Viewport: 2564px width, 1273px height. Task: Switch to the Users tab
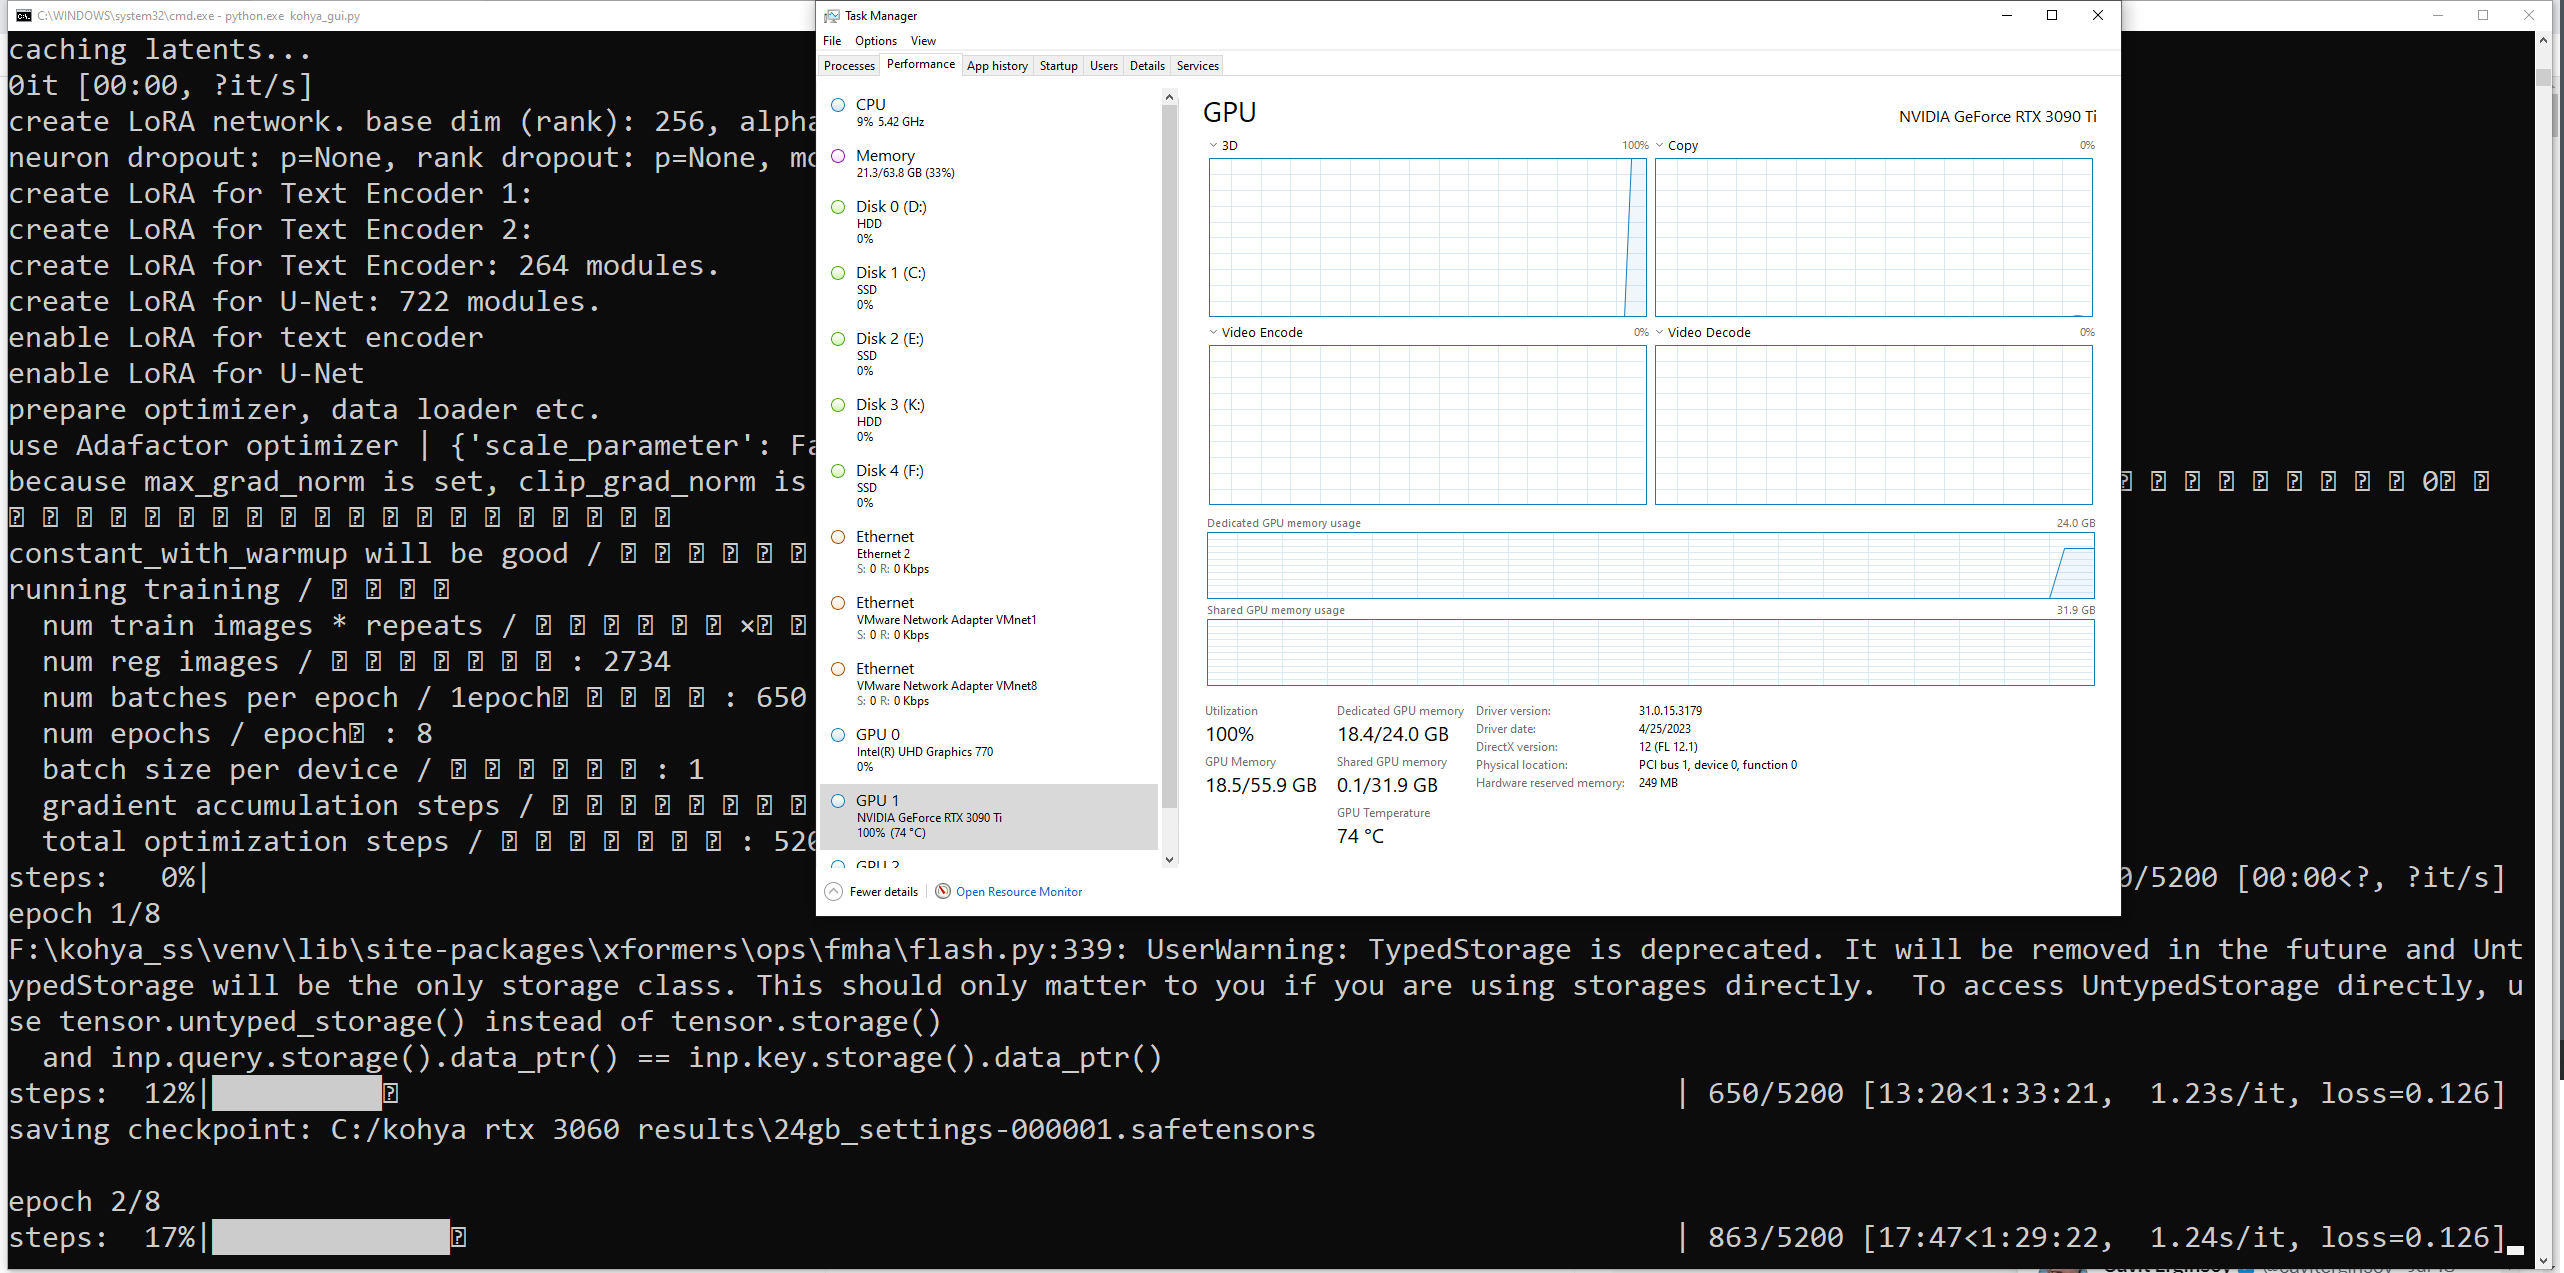(1104, 66)
